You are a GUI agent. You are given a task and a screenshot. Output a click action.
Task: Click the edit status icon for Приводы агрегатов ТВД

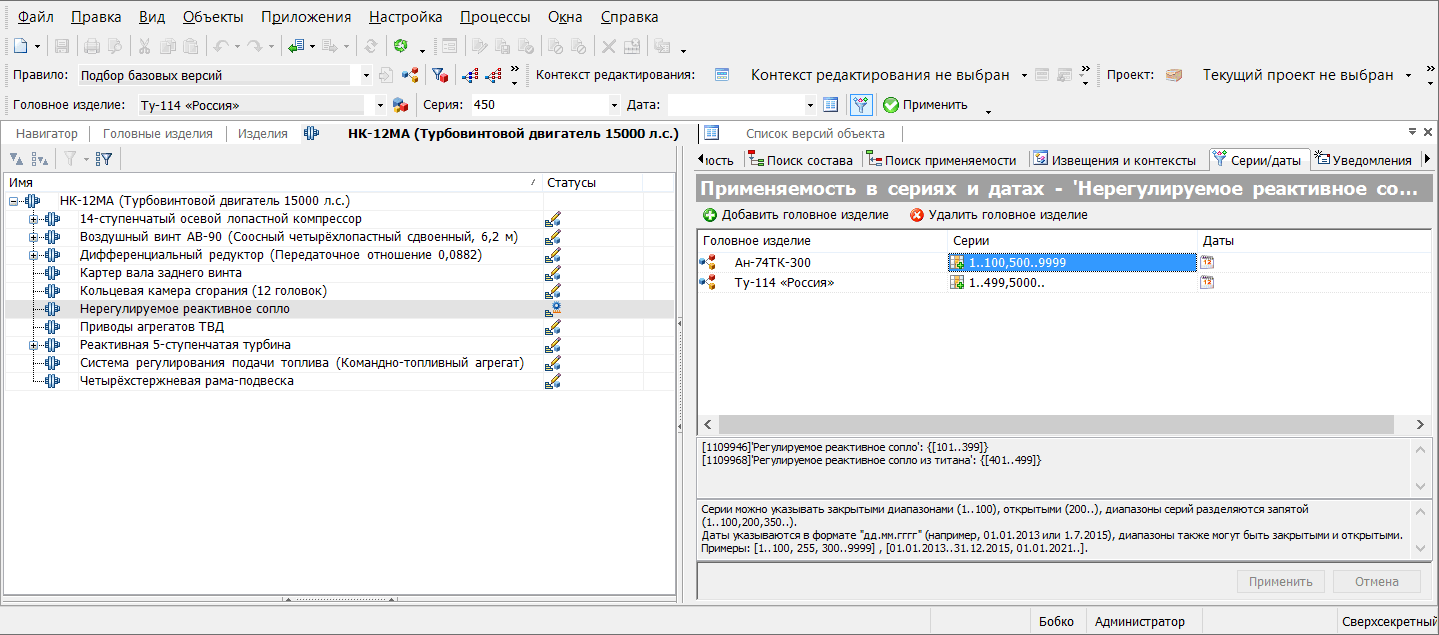click(553, 327)
